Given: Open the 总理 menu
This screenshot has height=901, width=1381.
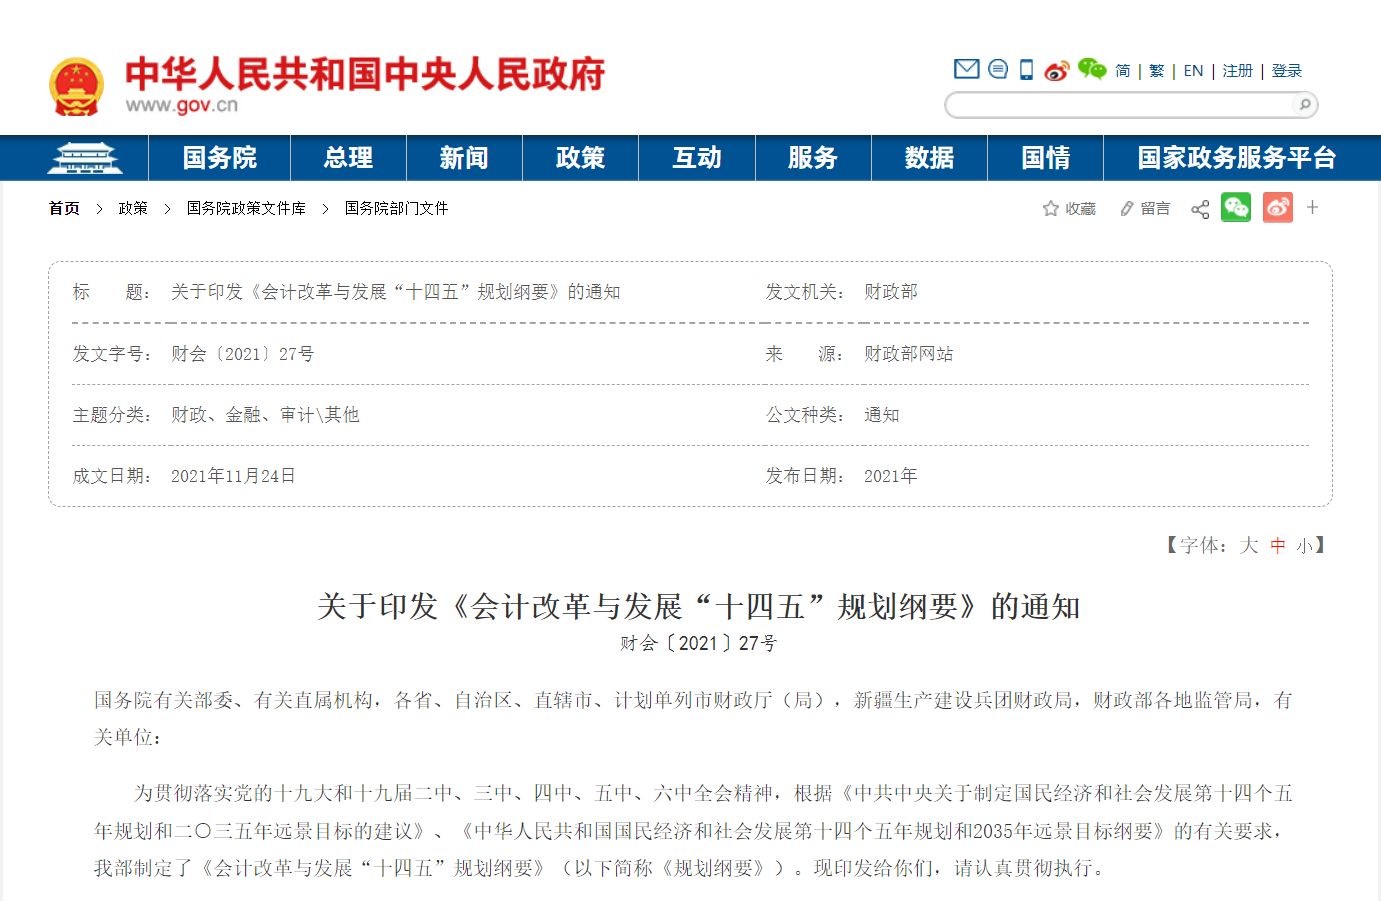Looking at the screenshot, I should click(x=348, y=158).
